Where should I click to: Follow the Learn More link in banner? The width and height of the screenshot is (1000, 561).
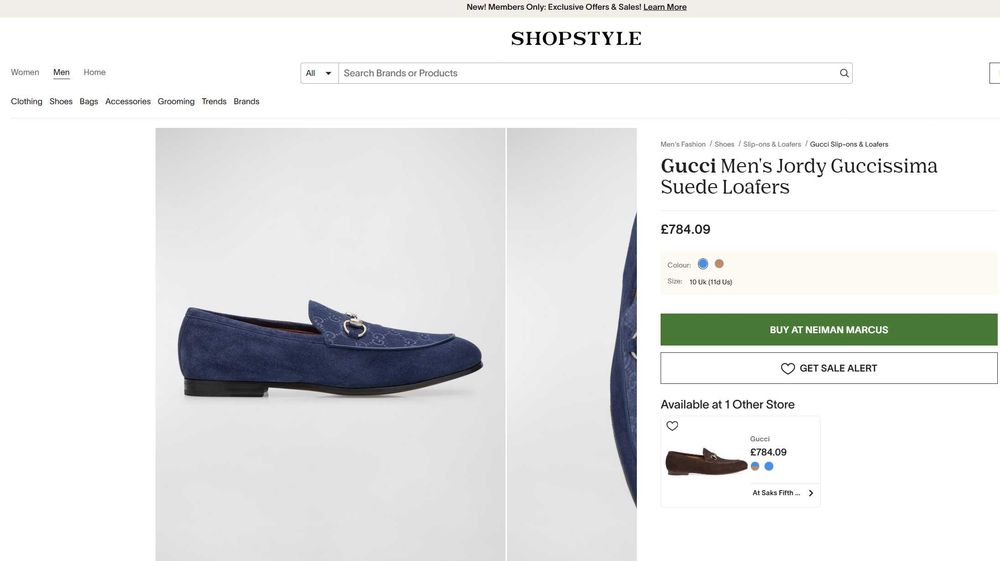click(x=665, y=7)
